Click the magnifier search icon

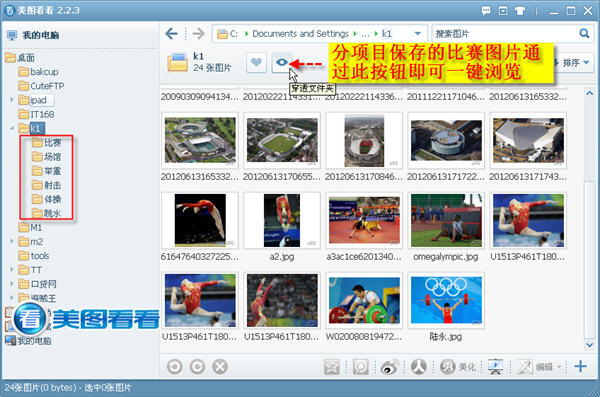(x=584, y=34)
